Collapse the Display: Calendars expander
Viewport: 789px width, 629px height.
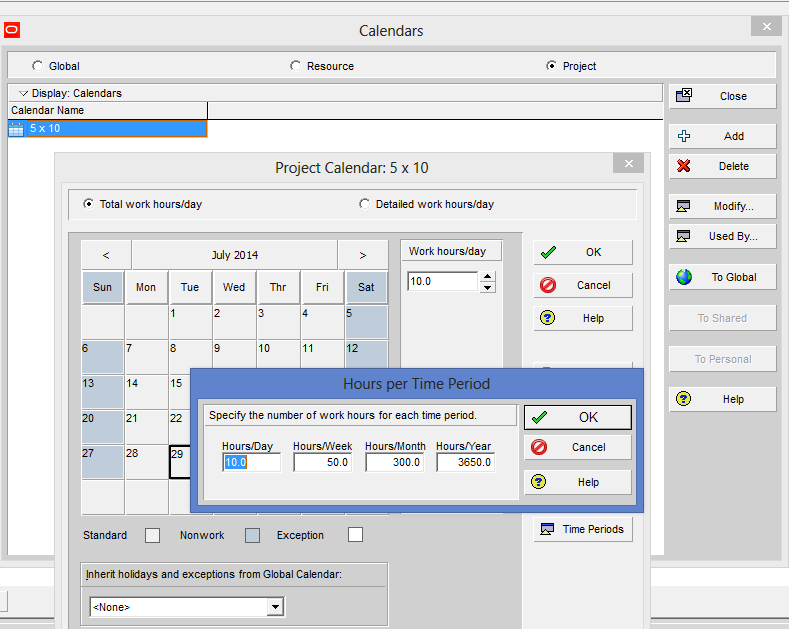point(23,93)
